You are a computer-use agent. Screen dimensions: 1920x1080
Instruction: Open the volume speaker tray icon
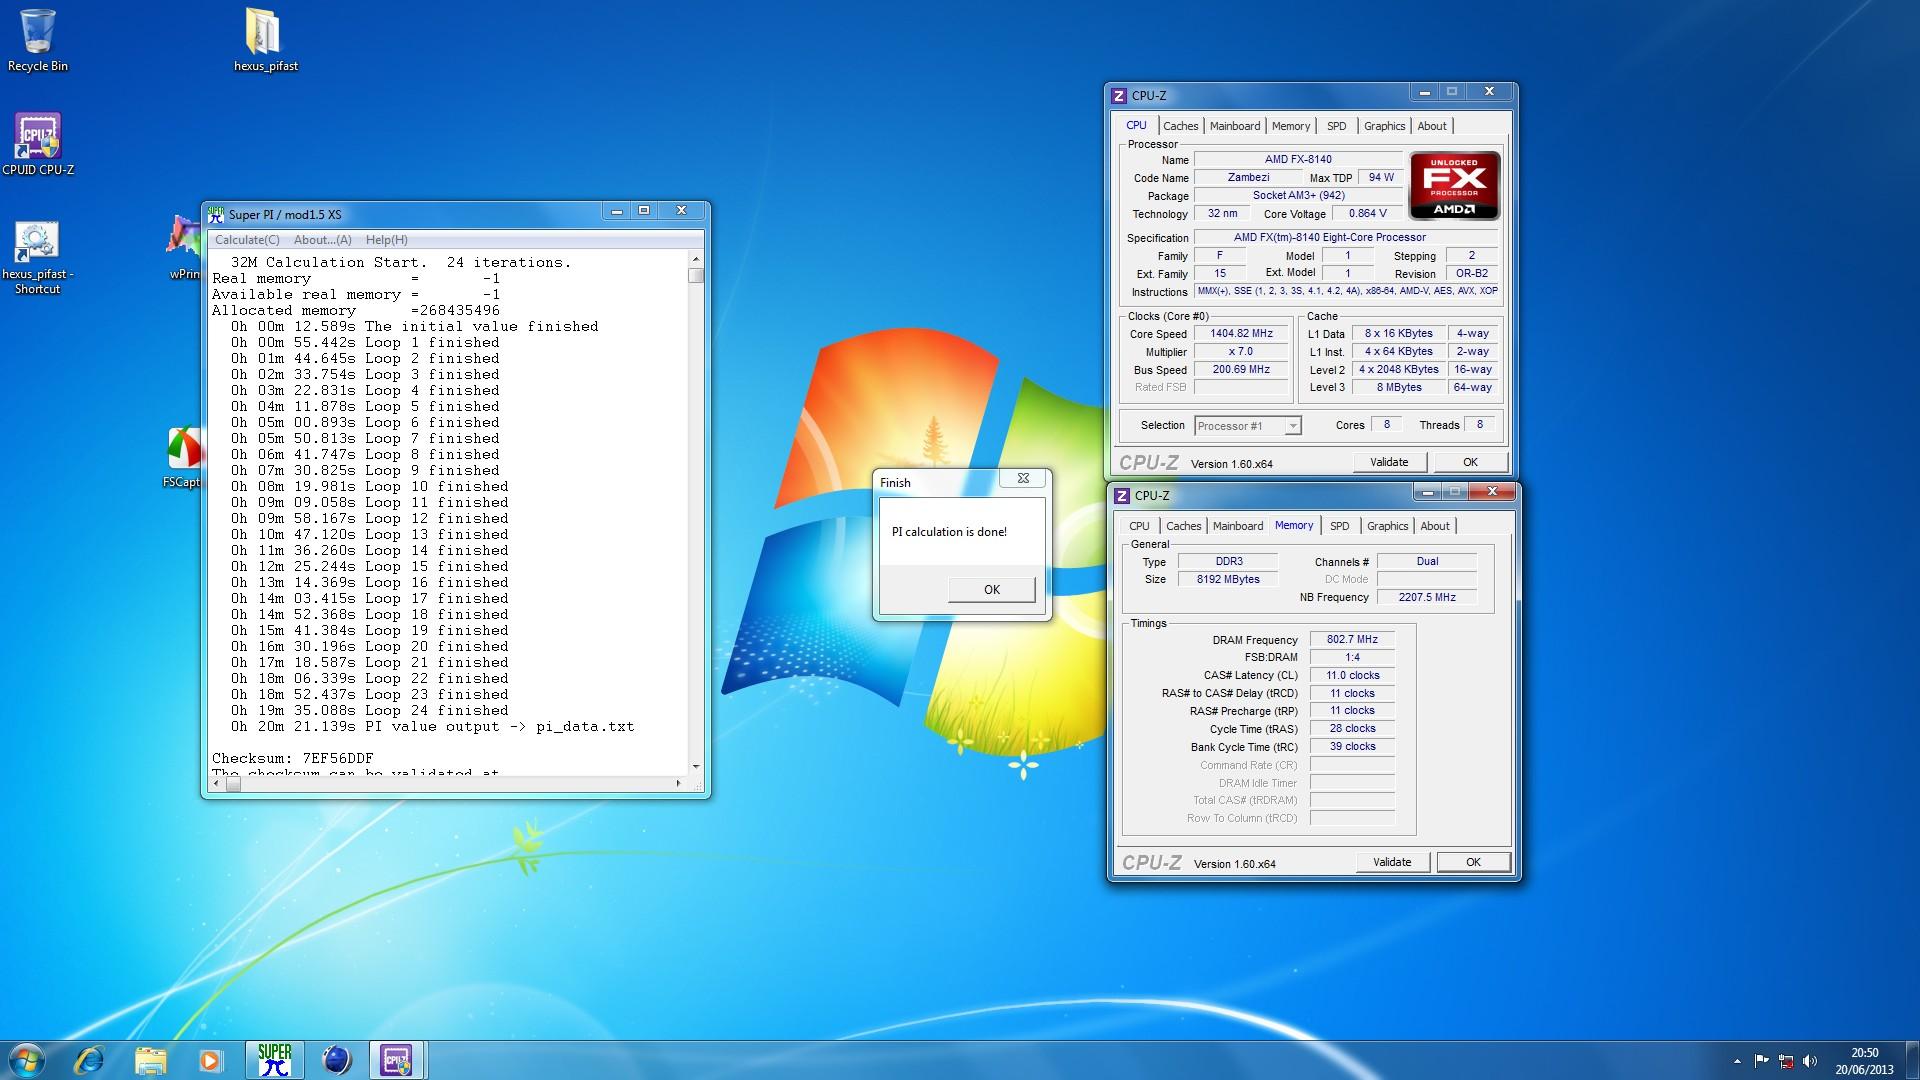(1810, 1061)
